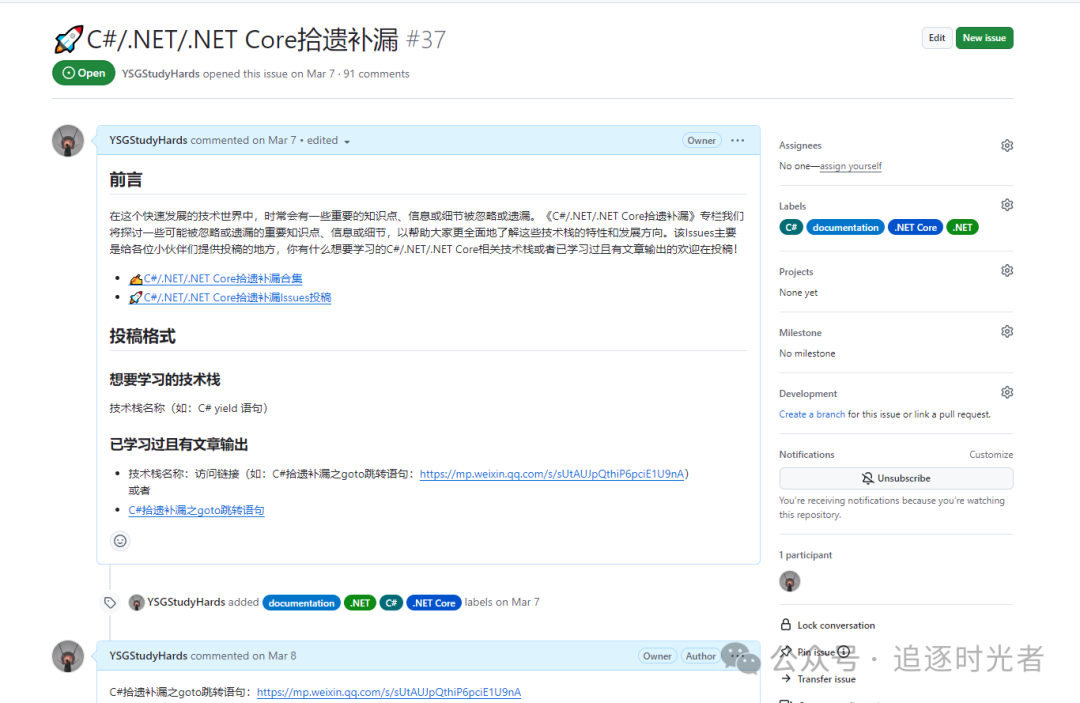Click 投稿格式 heading

point(143,336)
